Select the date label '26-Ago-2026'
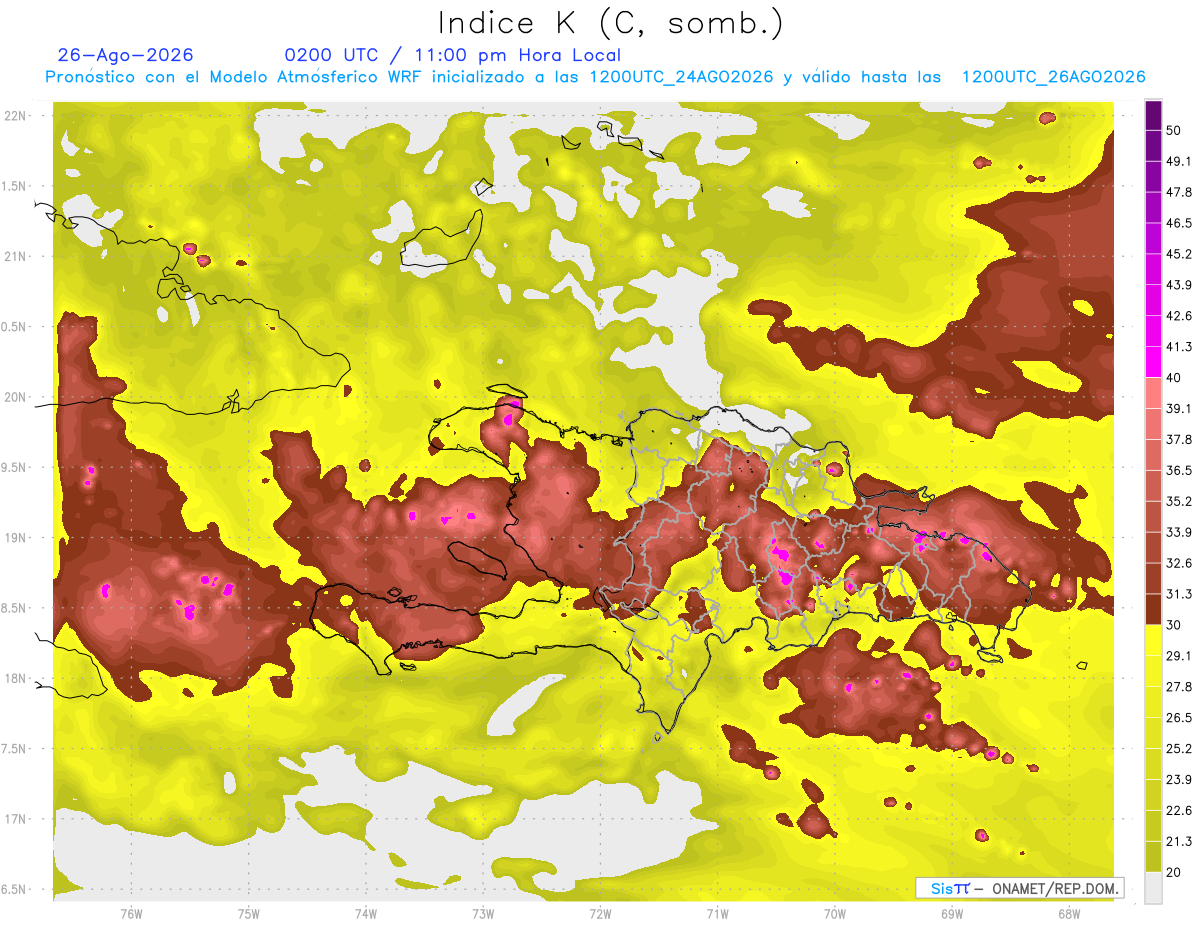Viewport: 1200px width, 927px height. click(126, 55)
